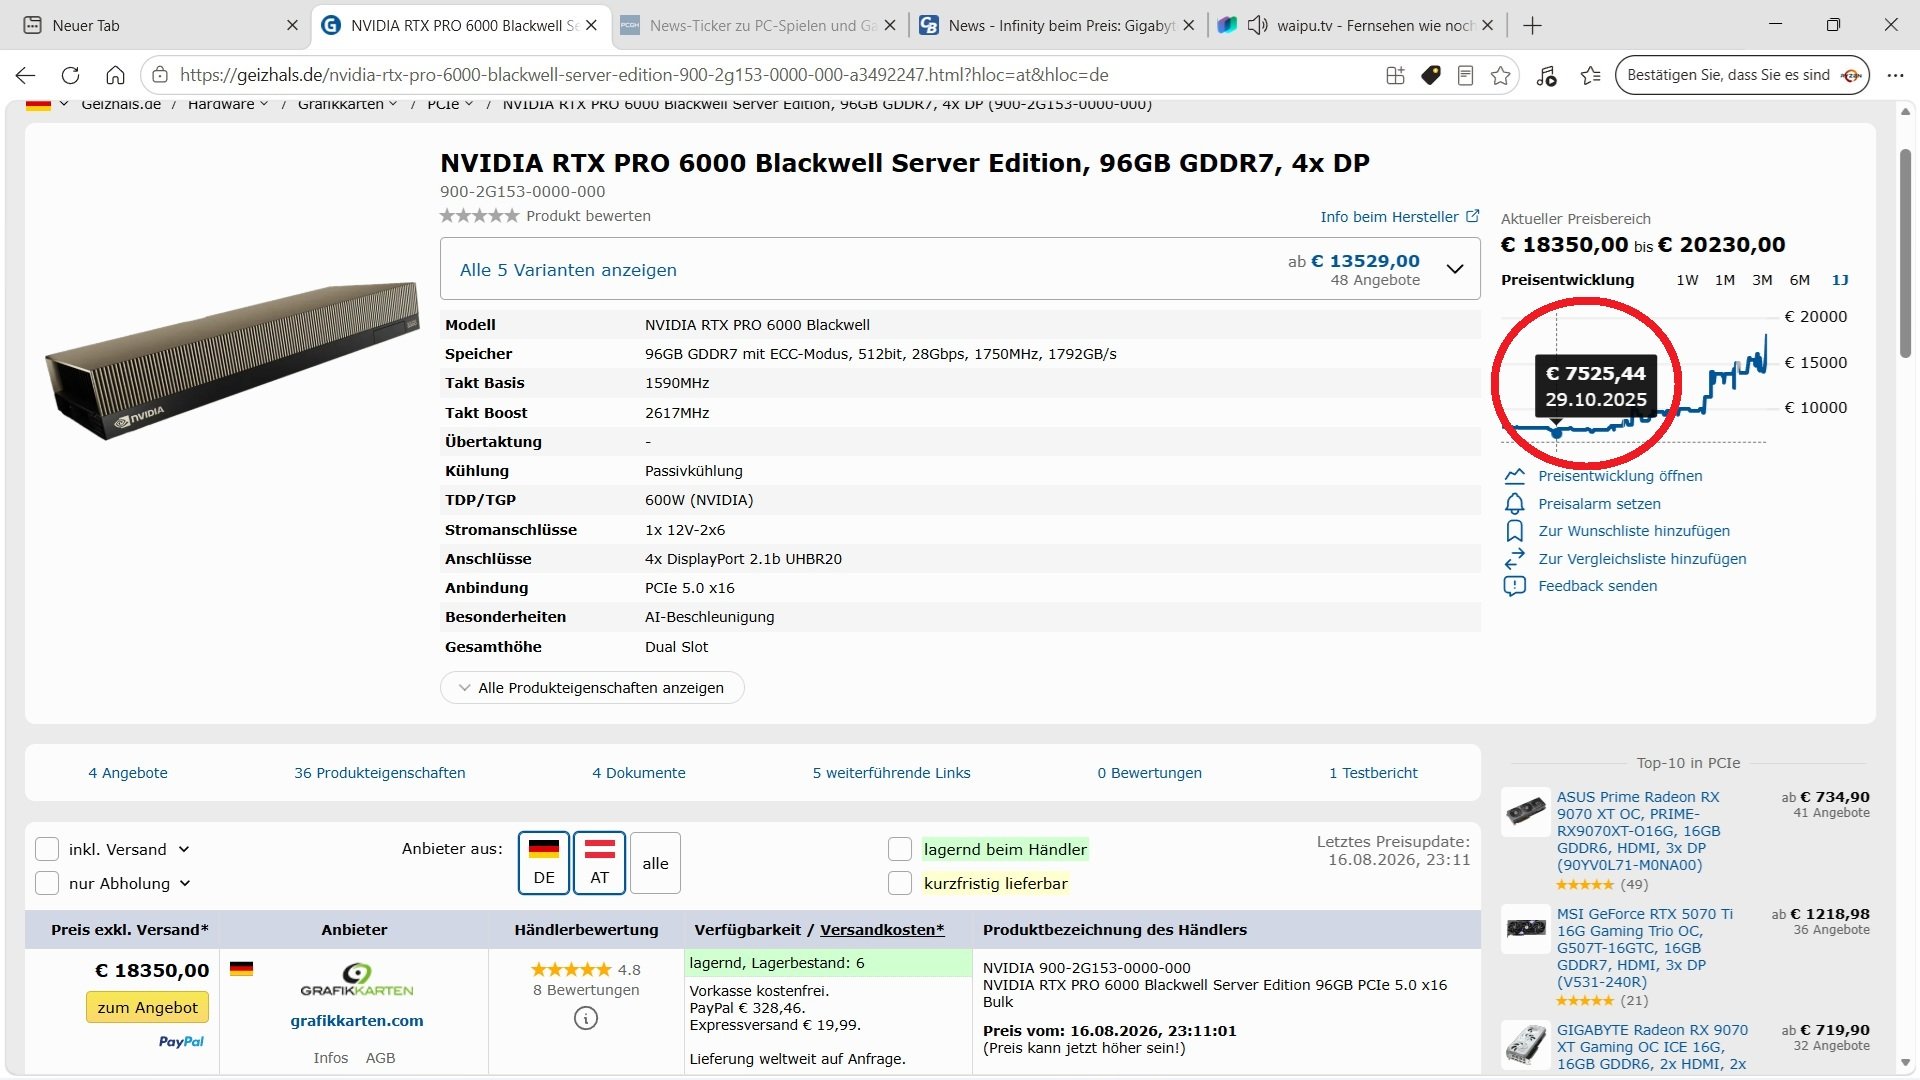Open the inkl. Versand dropdown arrow
Screen dimensions: 1920x1080
[184, 849]
